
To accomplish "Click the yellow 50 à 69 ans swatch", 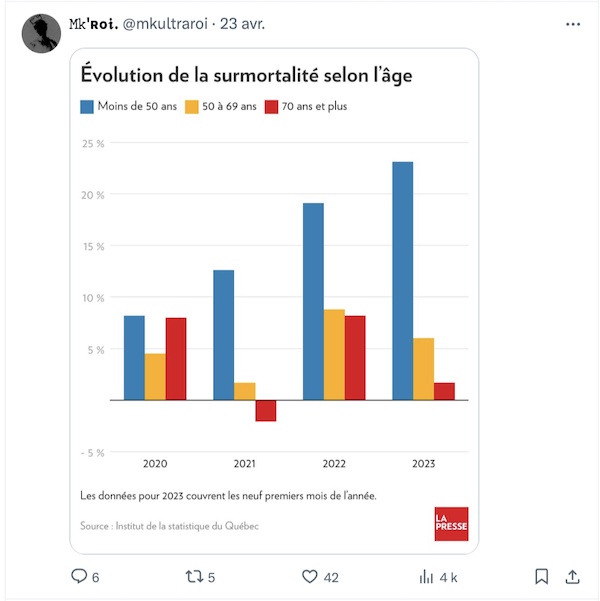I will (192, 107).
